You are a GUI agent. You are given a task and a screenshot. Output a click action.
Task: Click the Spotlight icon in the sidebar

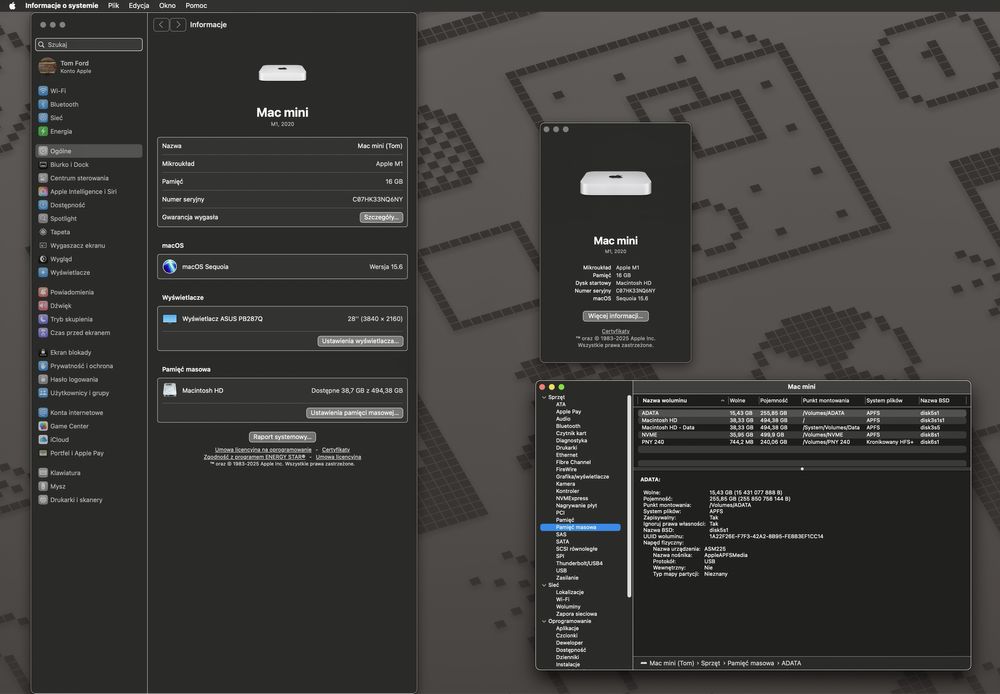43,218
